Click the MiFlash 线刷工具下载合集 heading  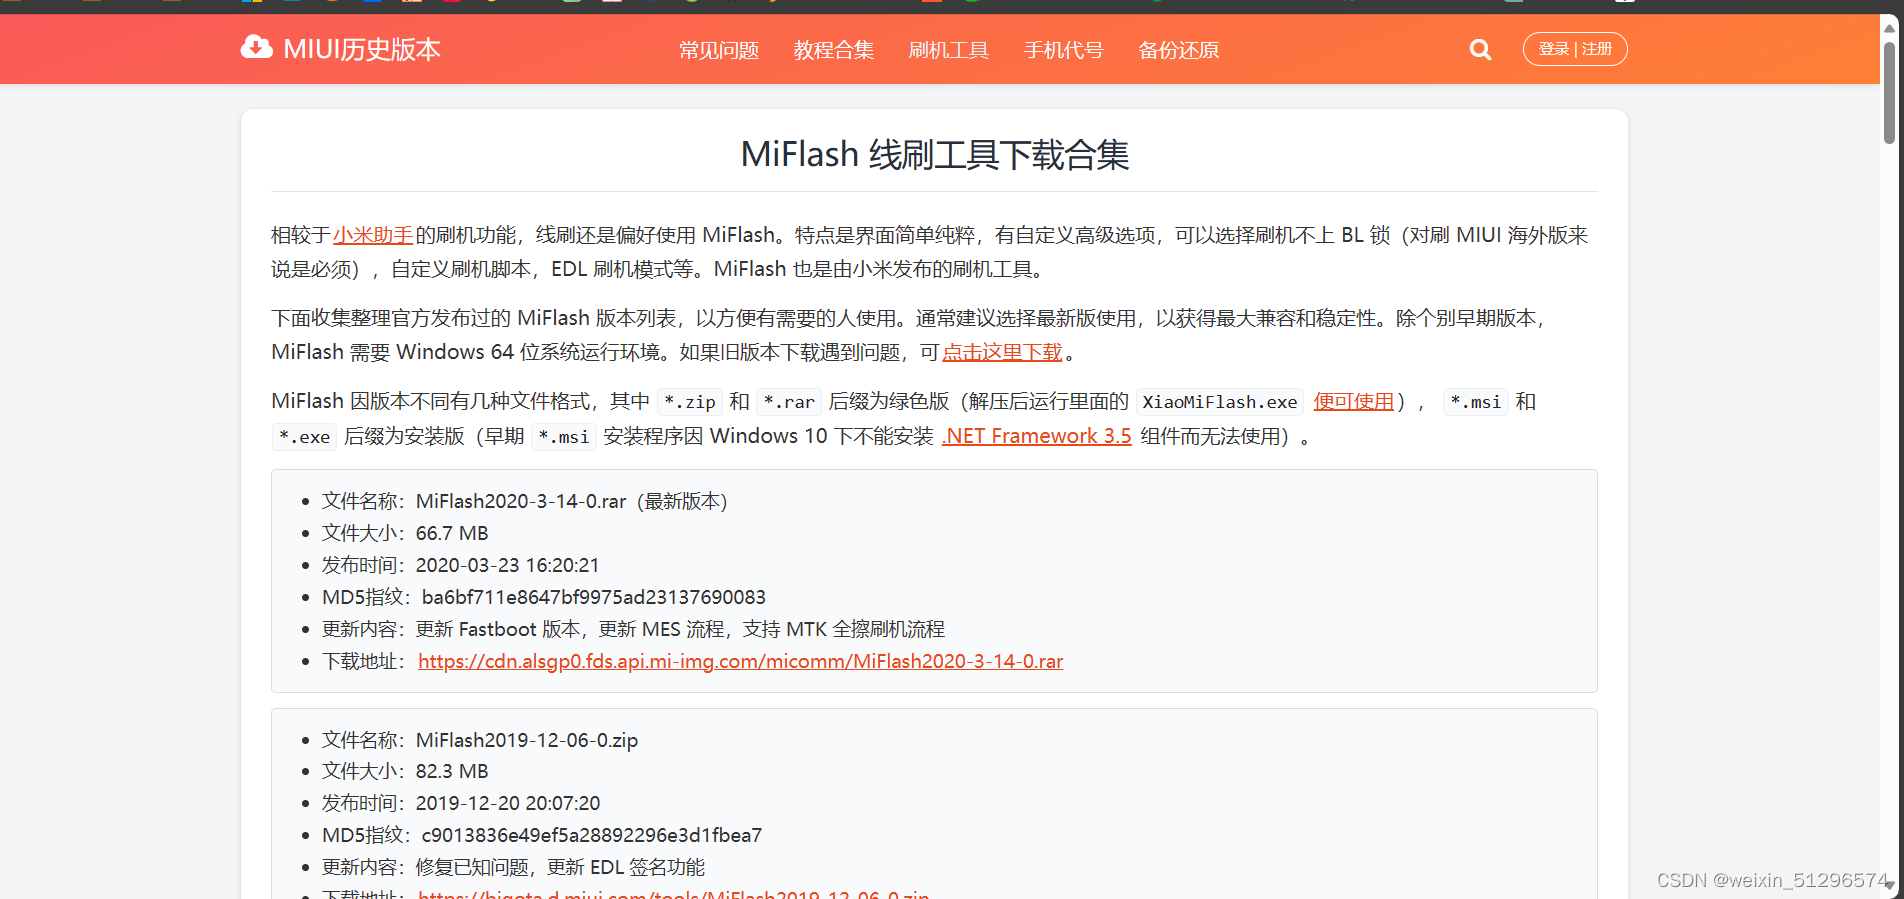(935, 154)
